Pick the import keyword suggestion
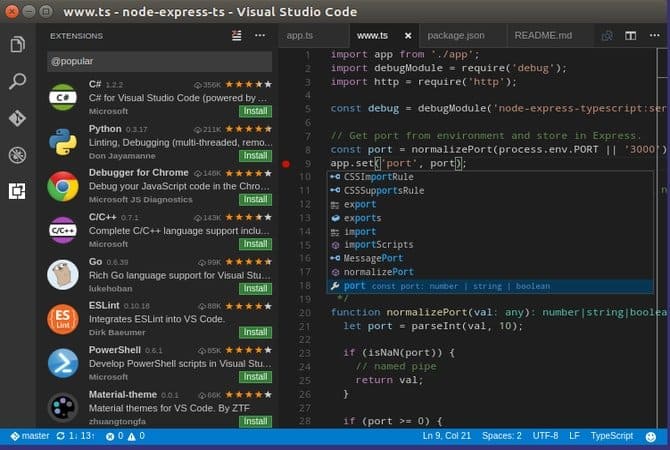Image resolution: width=670 pixels, height=450 pixels. click(x=490, y=232)
